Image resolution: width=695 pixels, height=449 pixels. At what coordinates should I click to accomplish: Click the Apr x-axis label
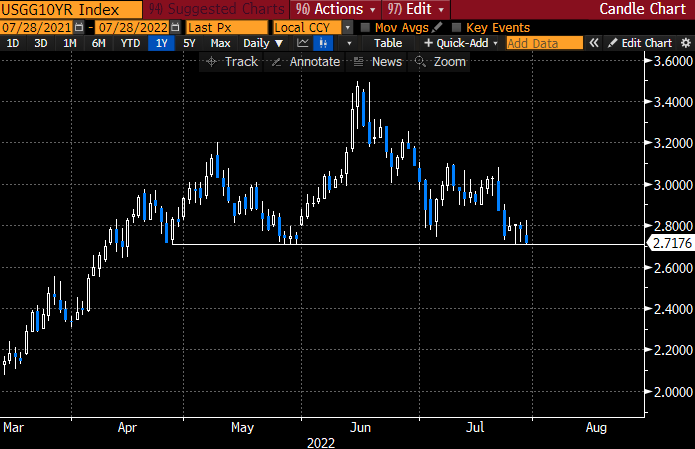coord(127,428)
